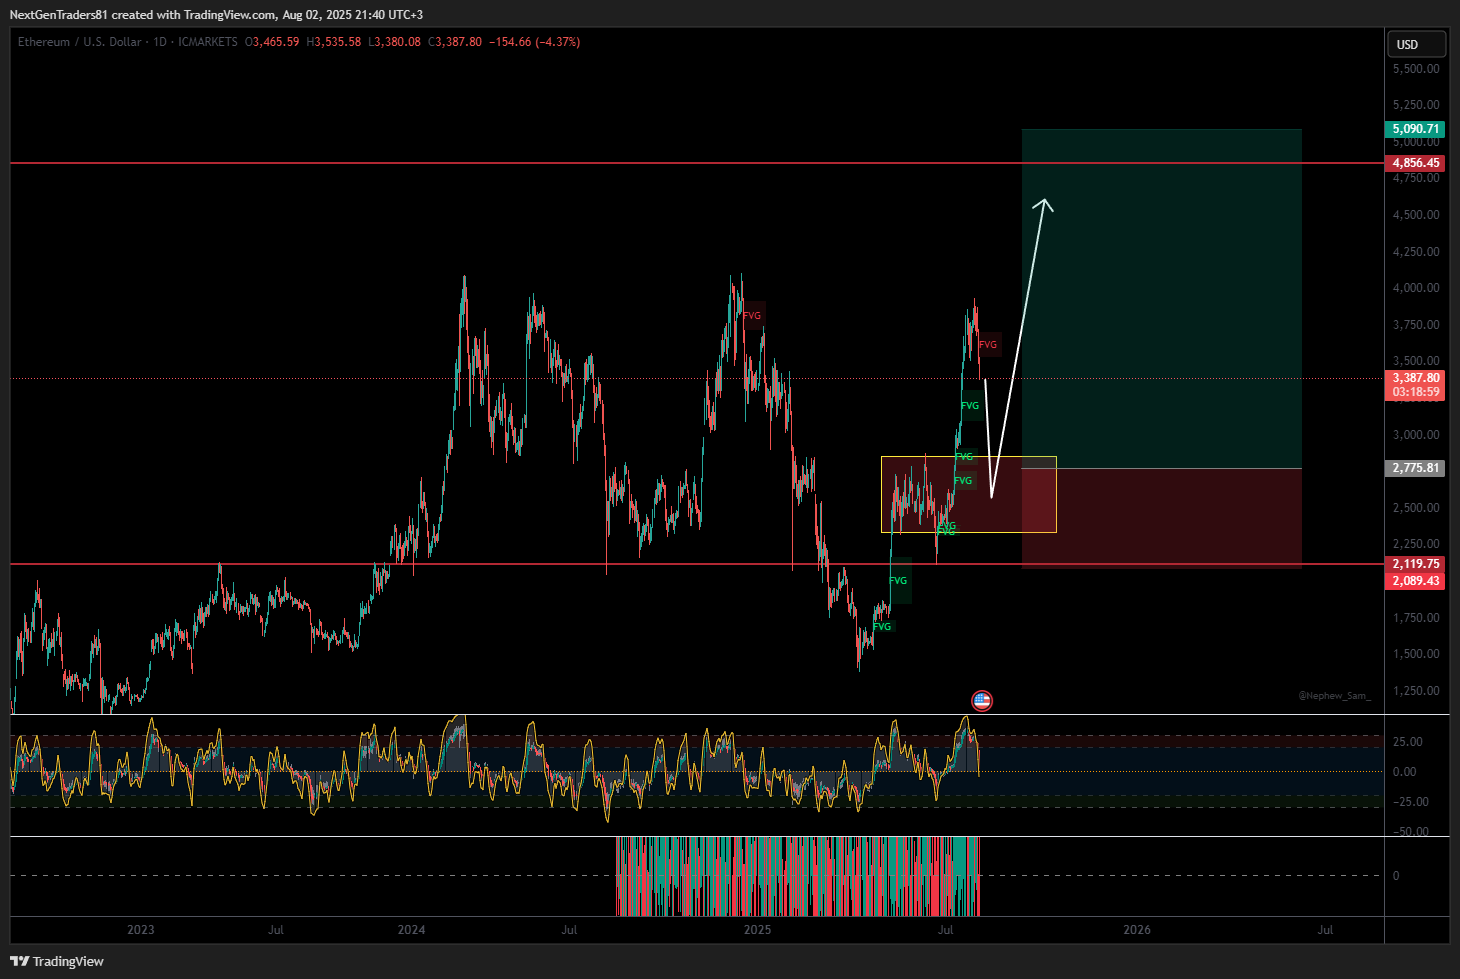Select the low value L3,380.08
The height and width of the screenshot is (979, 1460).
pos(395,42)
